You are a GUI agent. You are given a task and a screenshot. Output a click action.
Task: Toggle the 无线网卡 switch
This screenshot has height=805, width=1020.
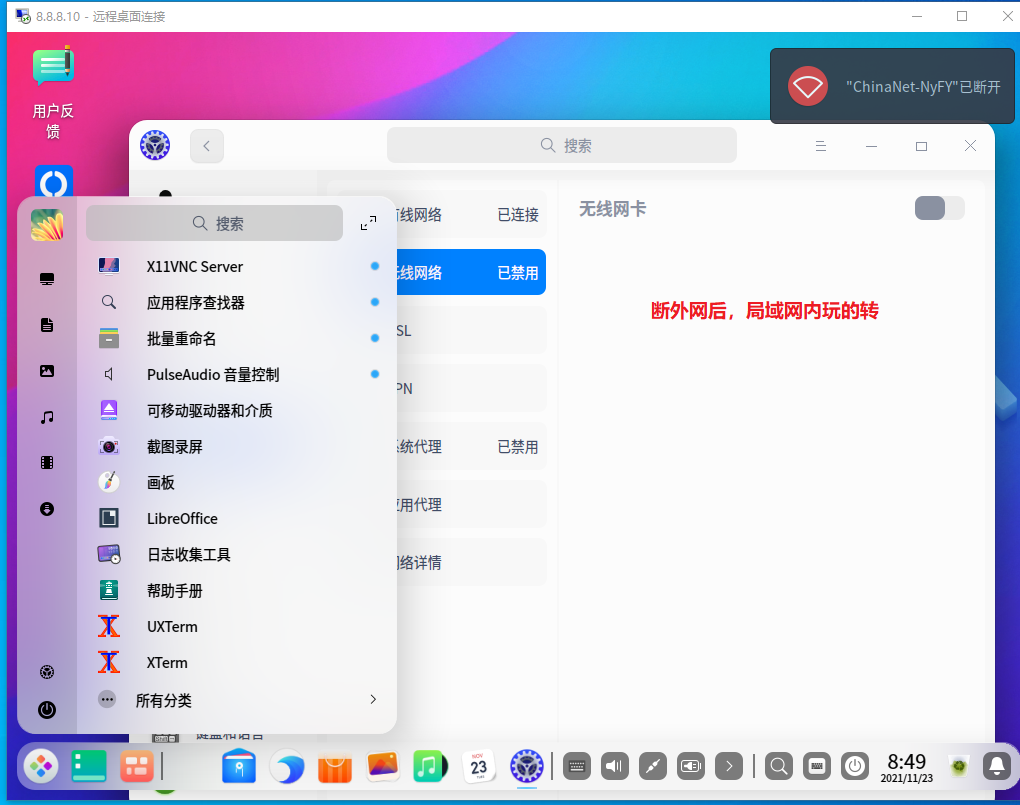click(x=939, y=208)
